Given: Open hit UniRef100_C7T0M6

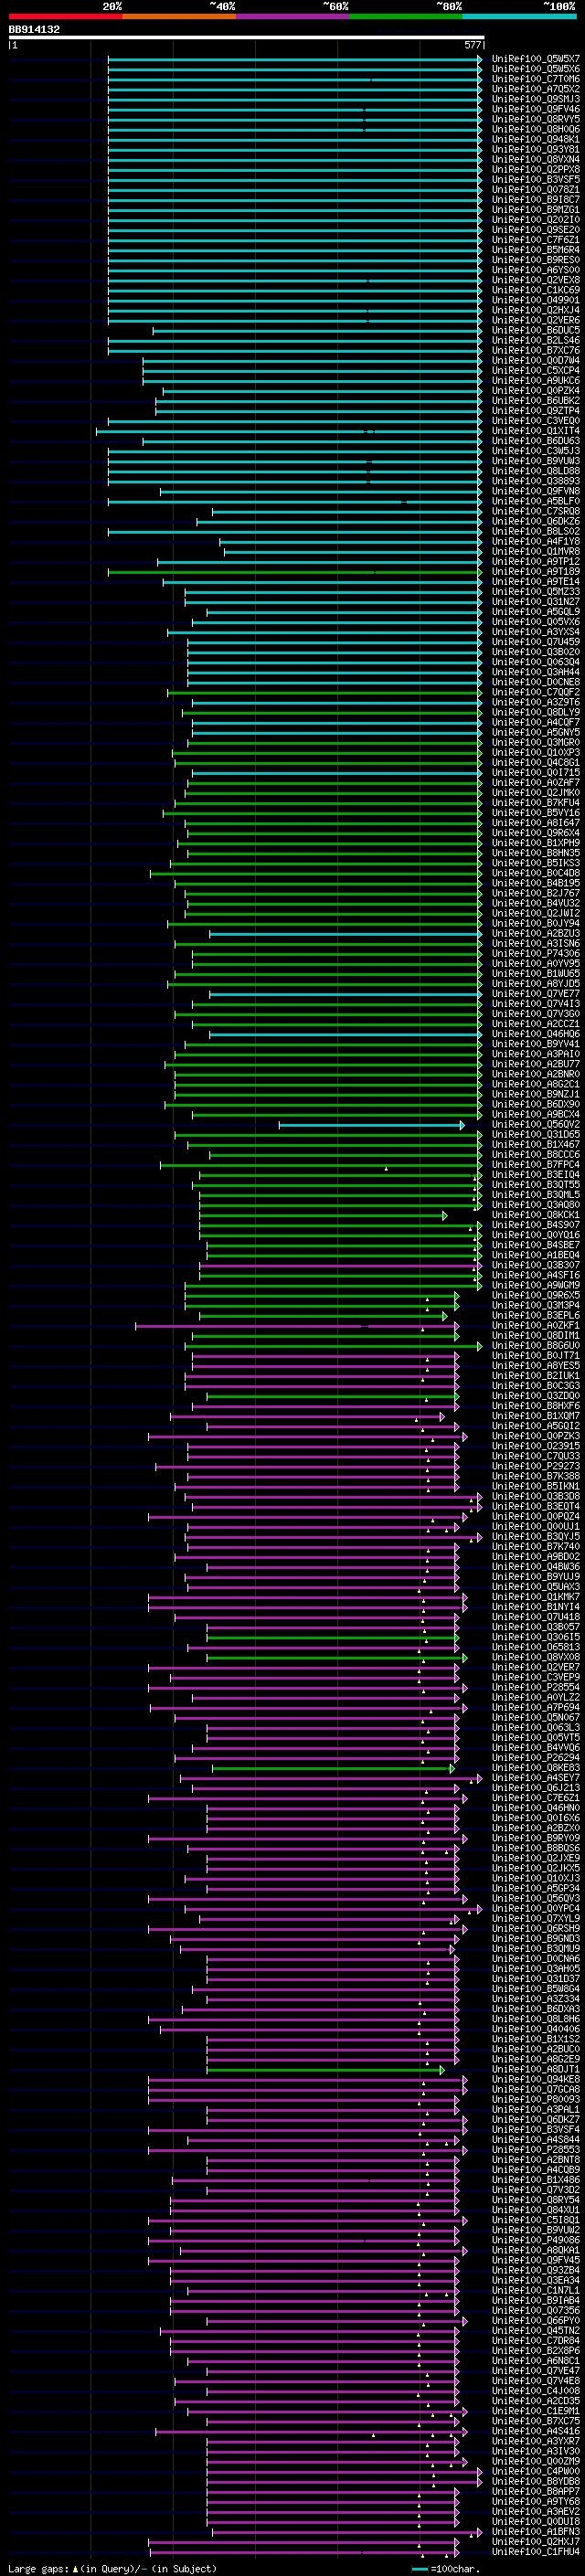Looking at the screenshot, I should point(535,79).
